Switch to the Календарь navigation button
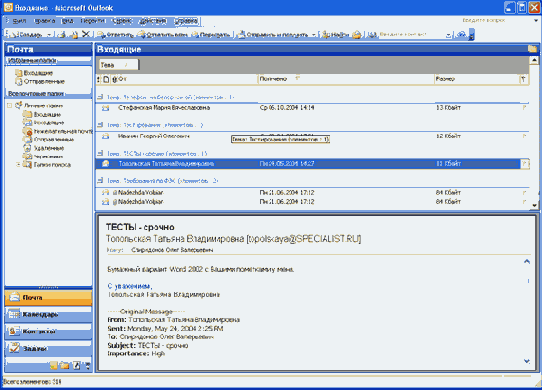Screen dimensions: 542x390 click(48, 314)
